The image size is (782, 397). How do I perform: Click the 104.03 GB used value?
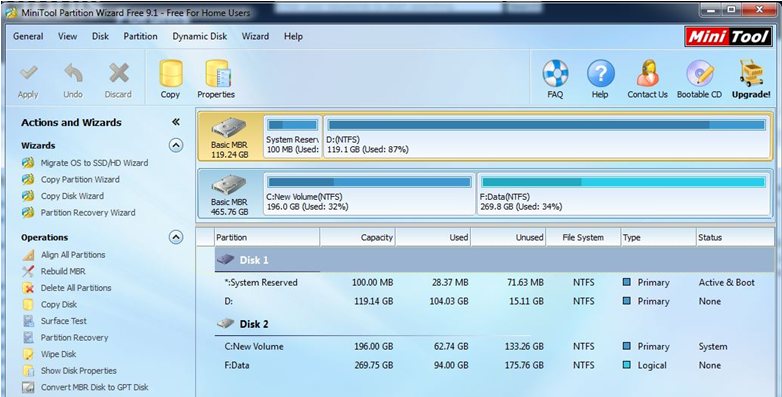coord(449,301)
